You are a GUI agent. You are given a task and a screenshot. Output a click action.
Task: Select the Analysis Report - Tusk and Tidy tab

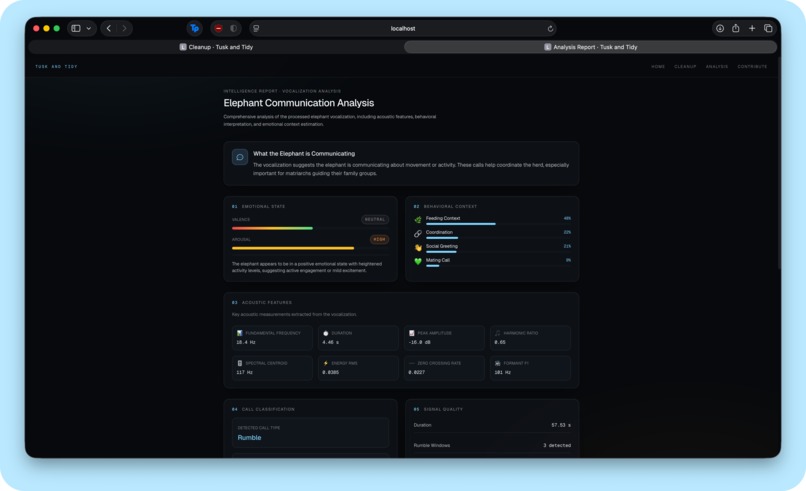point(590,47)
